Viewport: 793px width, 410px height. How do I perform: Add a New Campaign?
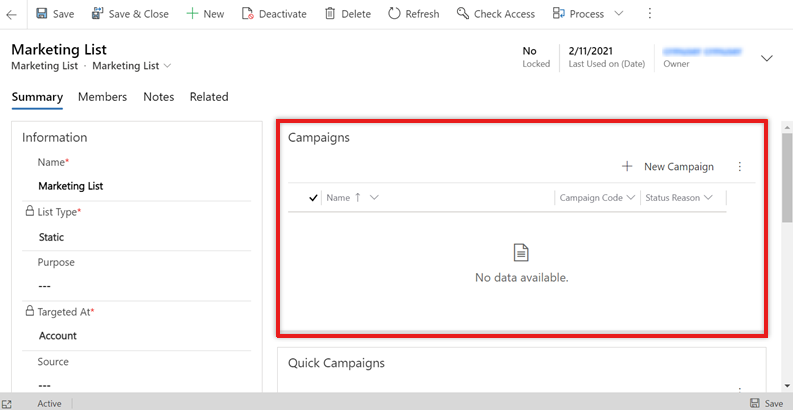coord(668,167)
